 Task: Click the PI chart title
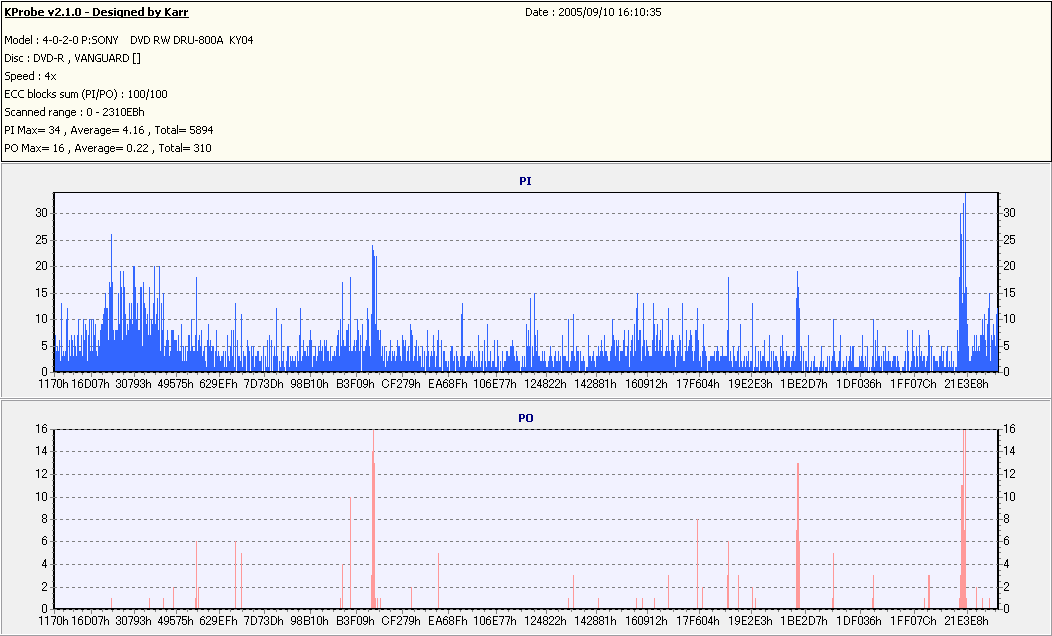(x=525, y=181)
